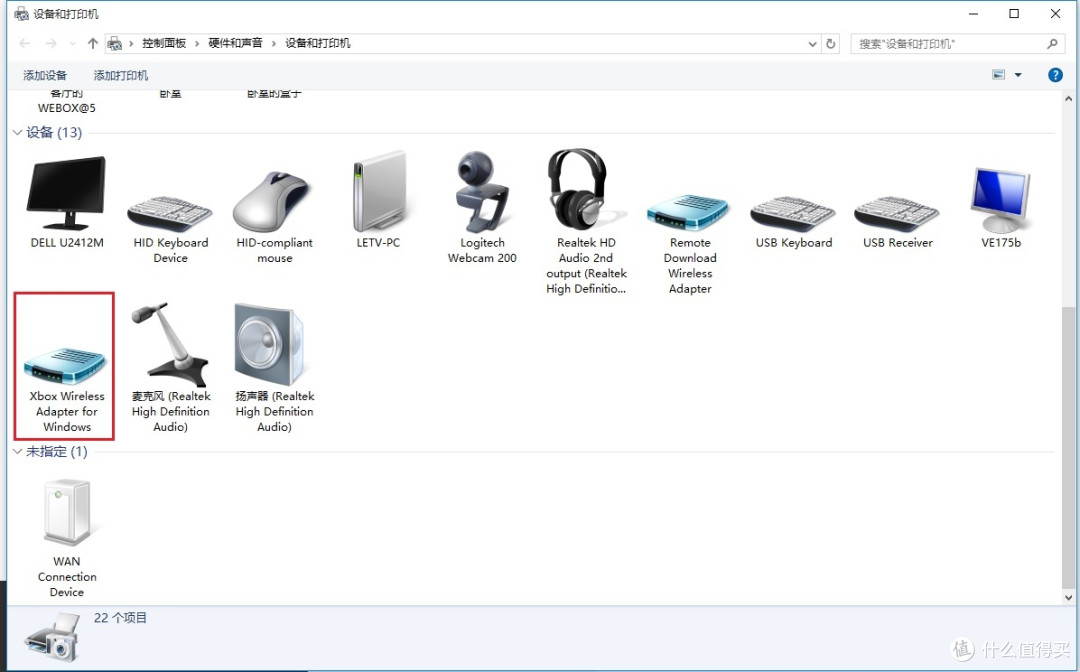
Task: Click devices icon at address bar start
Action: click(115, 43)
